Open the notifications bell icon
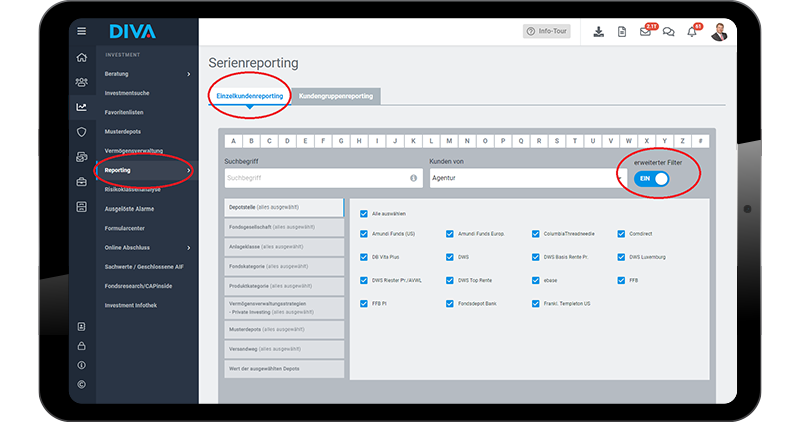 (x=692, y=32)
